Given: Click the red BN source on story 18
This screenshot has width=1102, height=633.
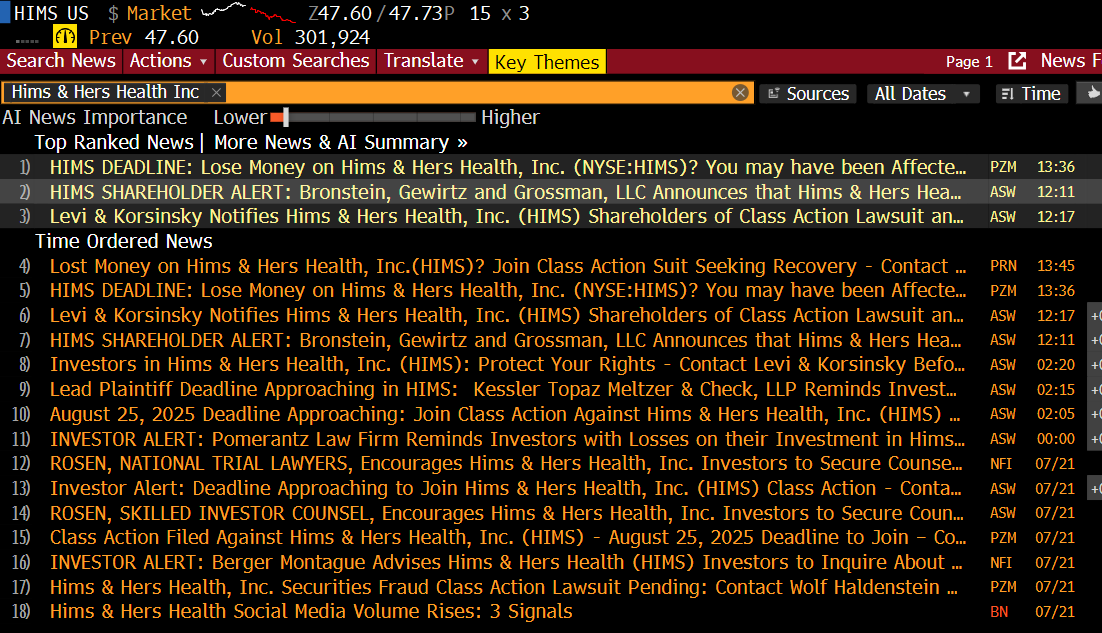Looking at the screenshot, I should coord(999,612).
